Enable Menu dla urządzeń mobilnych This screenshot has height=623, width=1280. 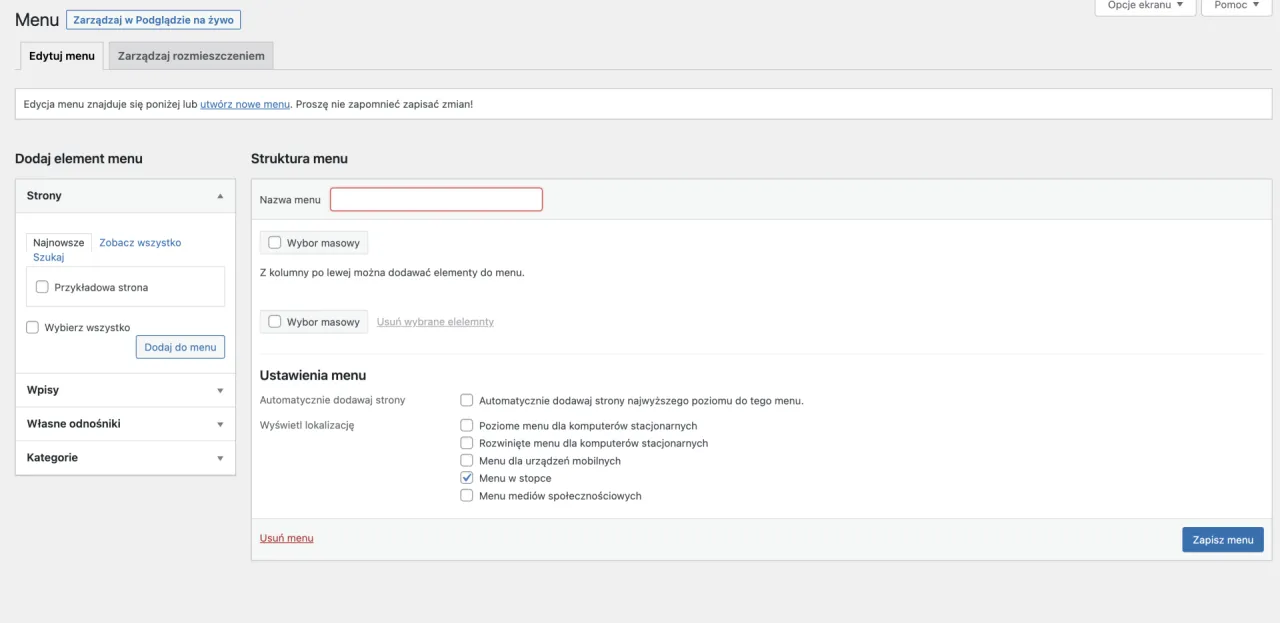[466, 461]
